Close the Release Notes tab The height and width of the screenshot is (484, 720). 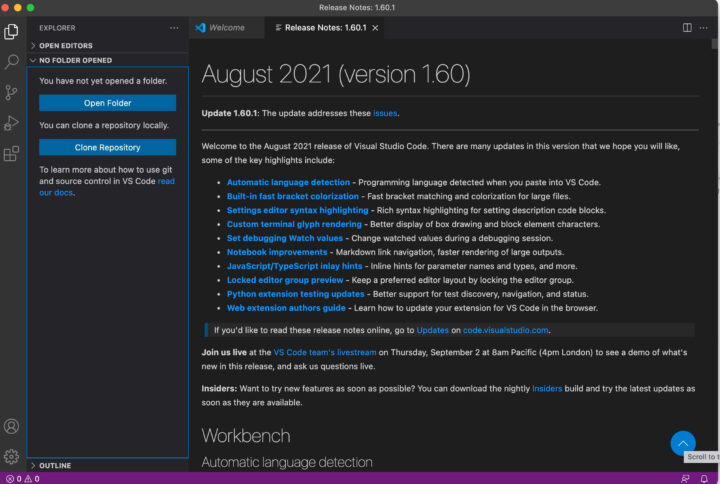pyautogui.click(x=375, y=28)
